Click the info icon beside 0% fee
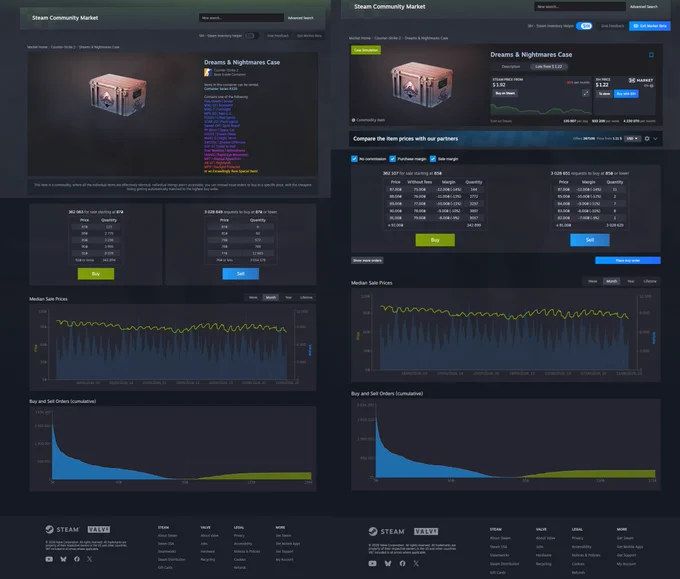The height and width of the screenshot is (579, 680). coord(651,86)
